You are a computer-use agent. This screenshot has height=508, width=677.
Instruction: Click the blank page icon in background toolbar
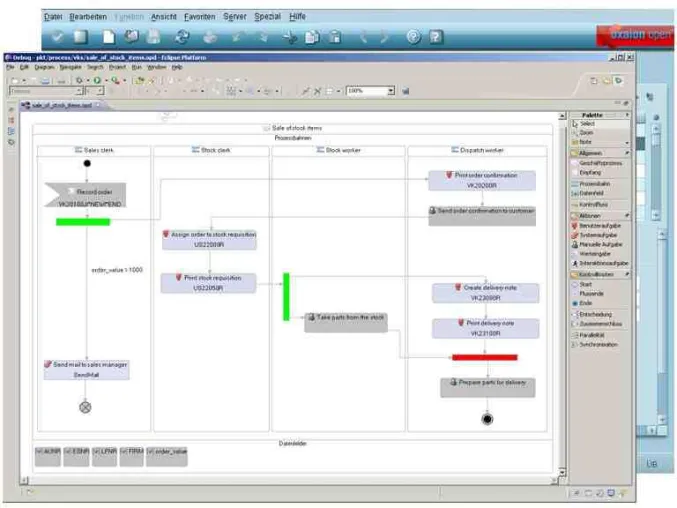click(x=108, y=37)
